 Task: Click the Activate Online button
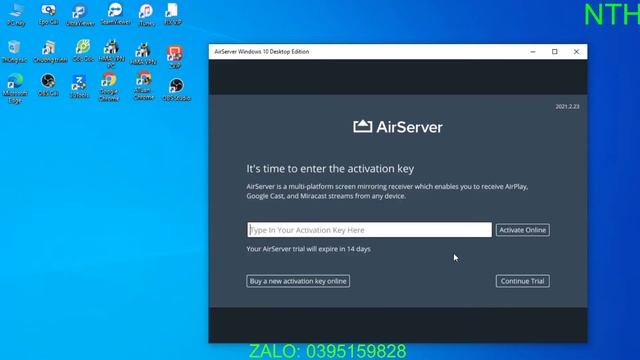(x=522, y=230)
